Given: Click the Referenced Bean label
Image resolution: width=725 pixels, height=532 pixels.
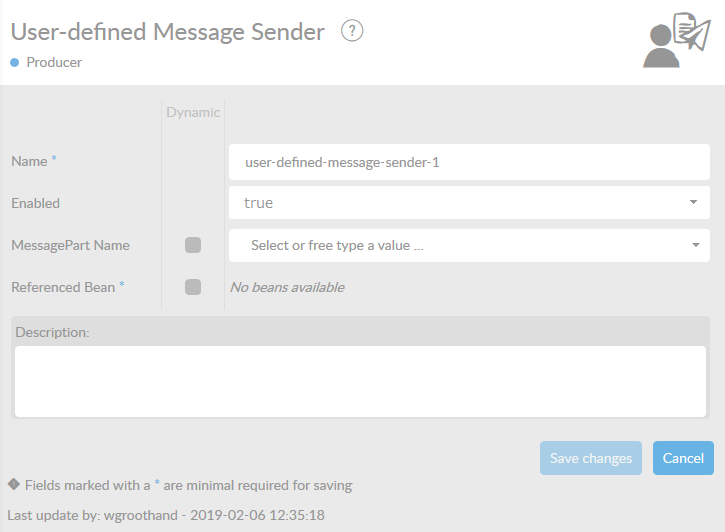Looking at the screenshot, I should coord(63,287).
